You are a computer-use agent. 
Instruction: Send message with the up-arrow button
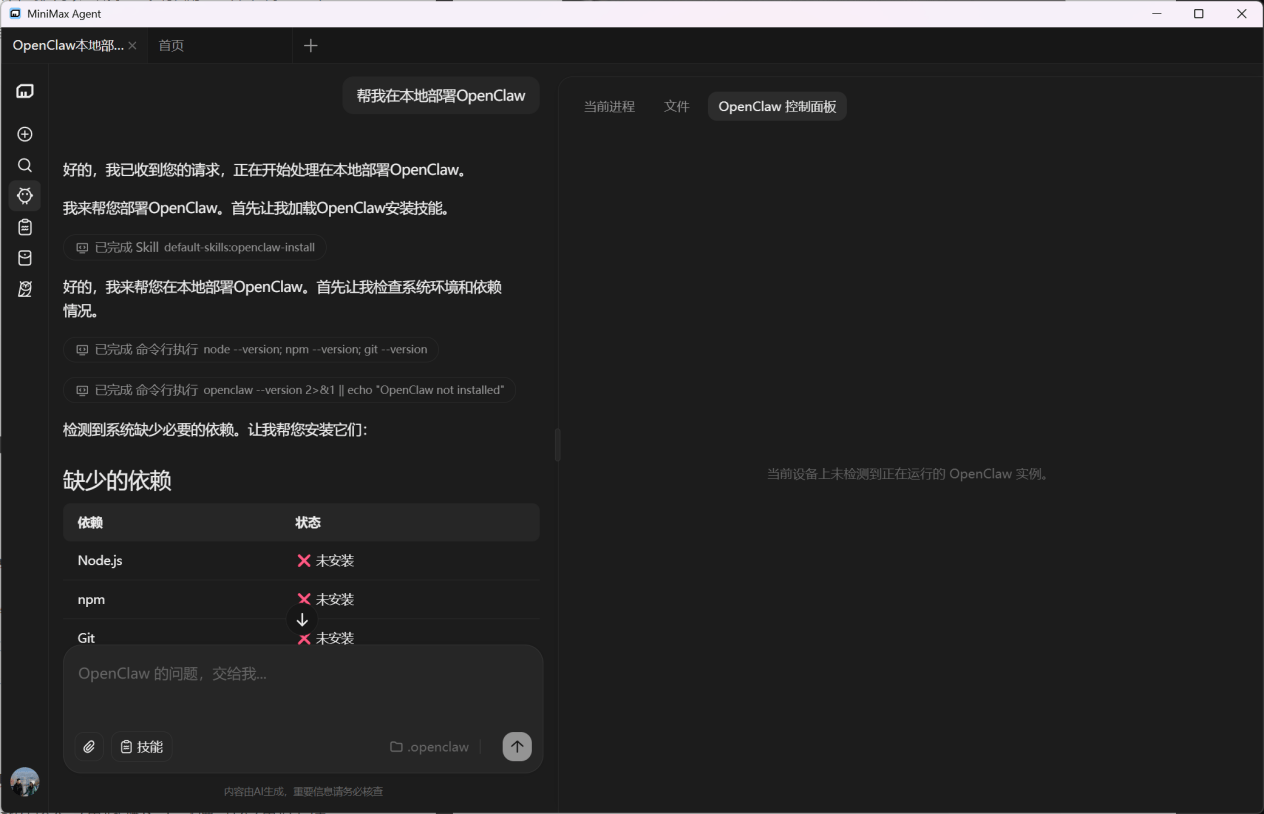coord(517,746)
